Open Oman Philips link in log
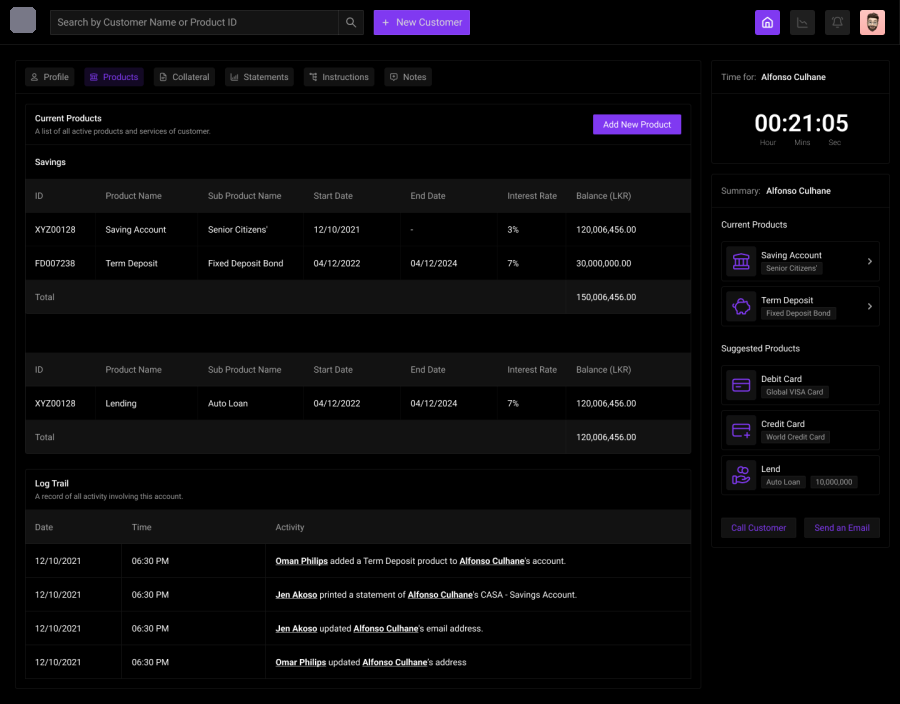Viewport: 900px width, 704px height. (301, 561)
